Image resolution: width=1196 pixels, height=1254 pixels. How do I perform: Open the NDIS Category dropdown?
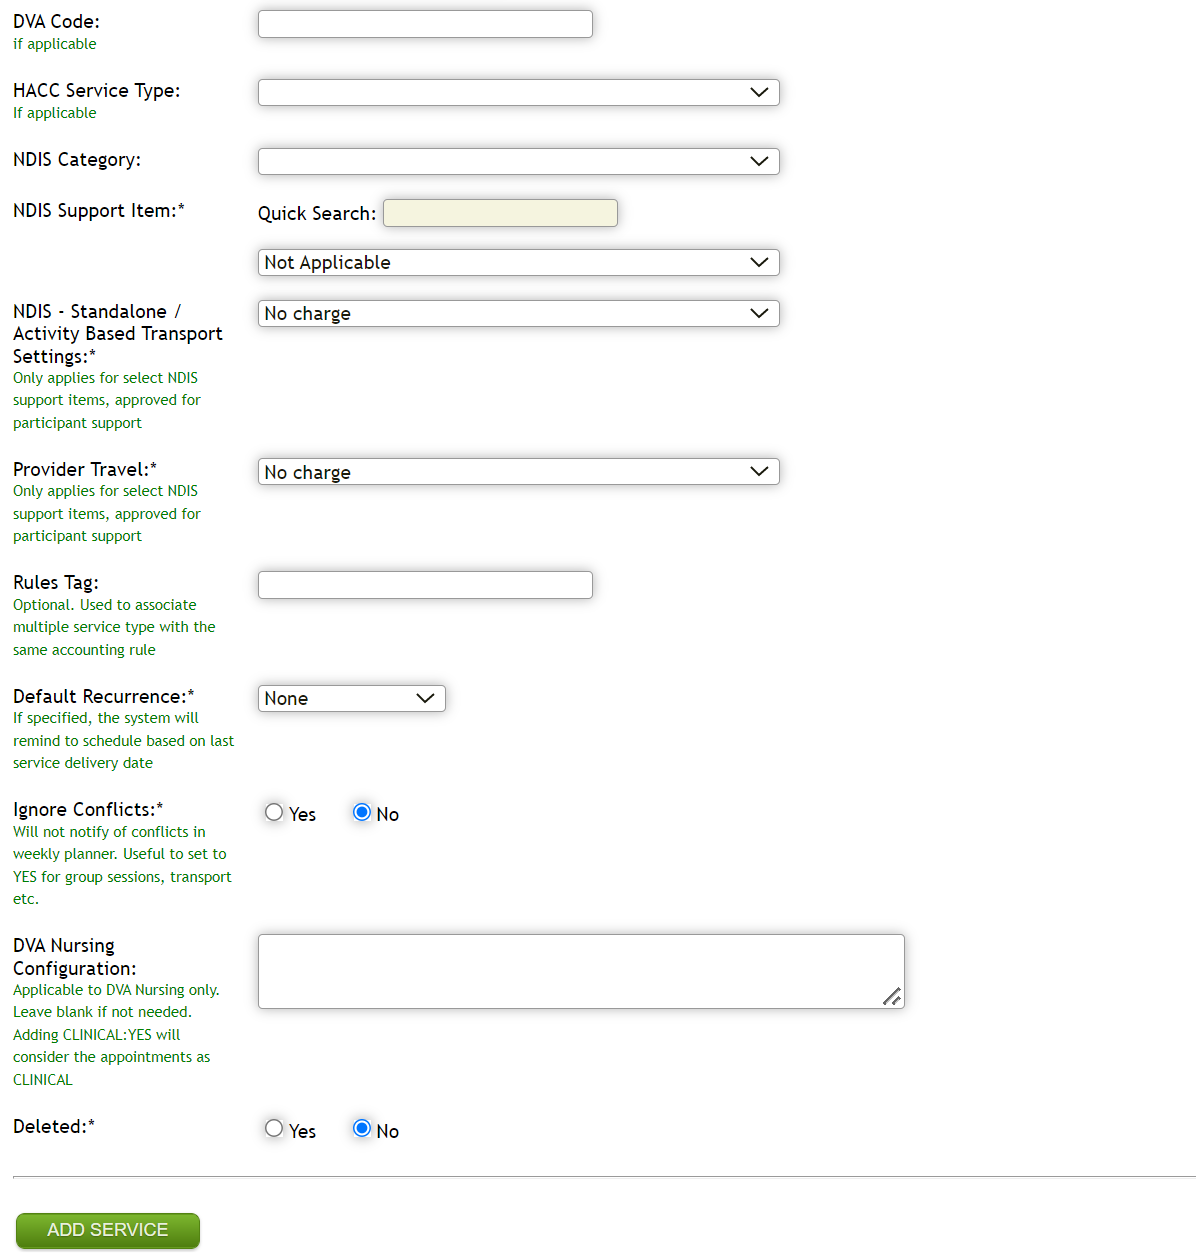click(518, 161)
